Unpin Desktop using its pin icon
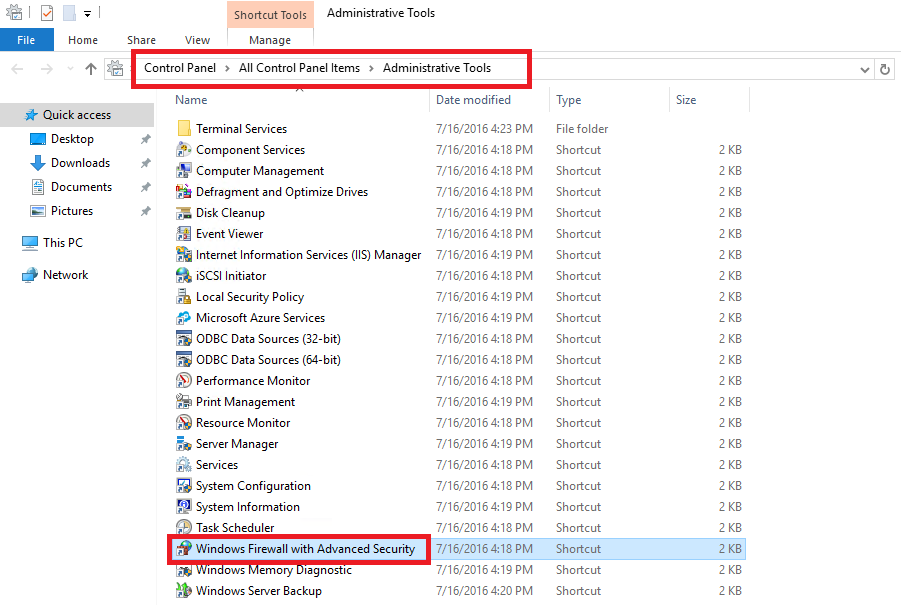This screenshot has height=605, width=901. (145, 139)
